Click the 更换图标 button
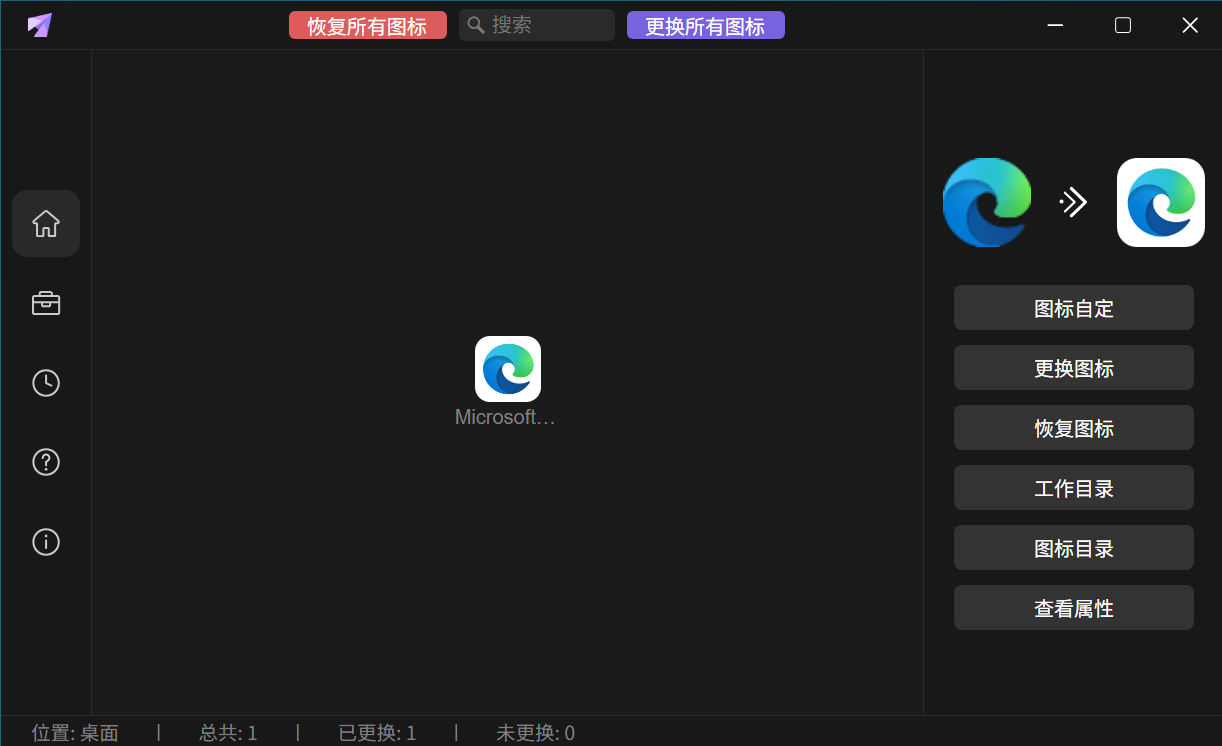The image size is (1222, 746). tap(1073, 368)
